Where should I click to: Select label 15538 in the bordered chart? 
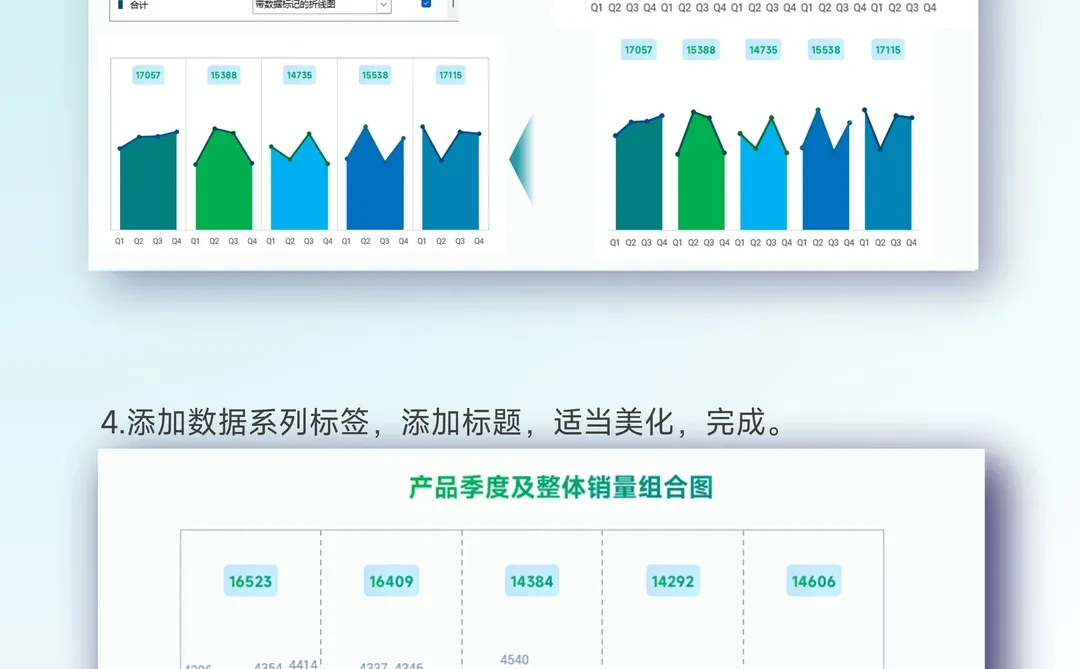coord(375,75)
